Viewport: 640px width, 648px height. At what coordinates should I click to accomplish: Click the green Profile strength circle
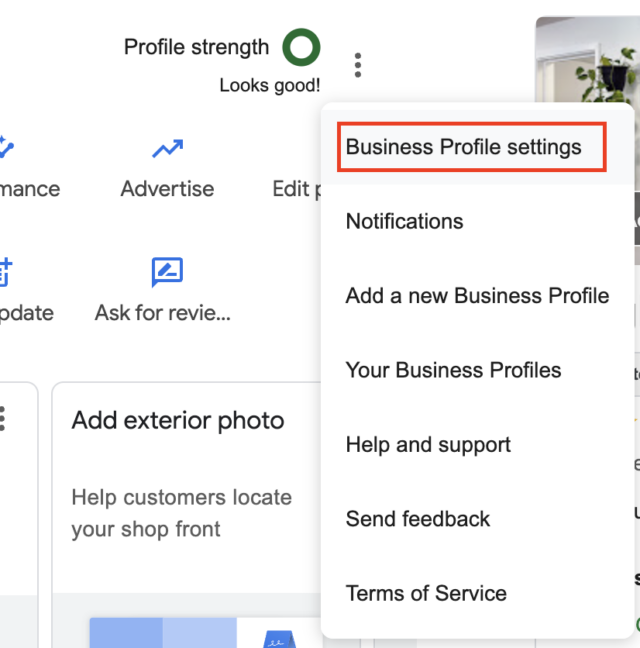(x=301, y=47)
